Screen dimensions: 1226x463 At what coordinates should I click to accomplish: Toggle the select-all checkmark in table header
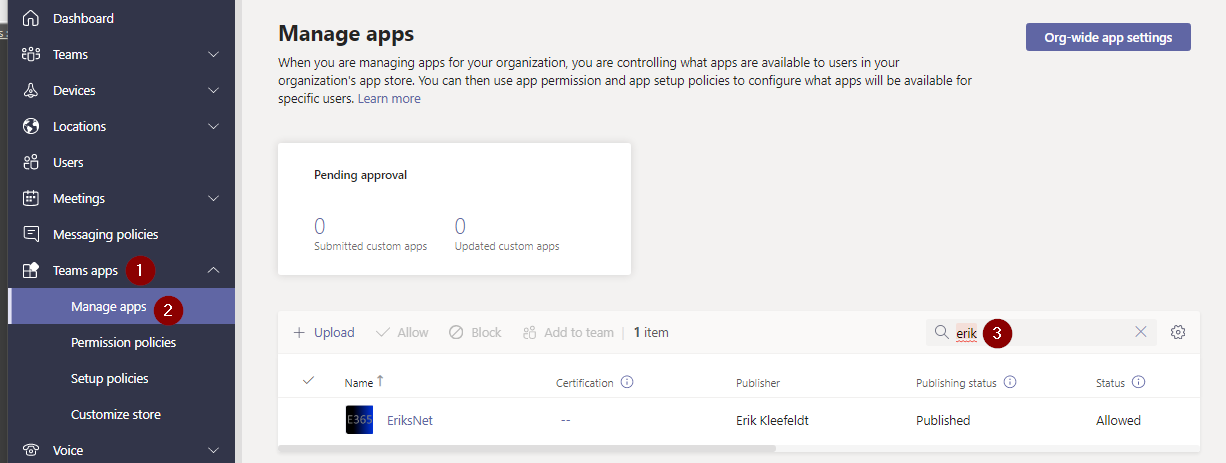pos(308,381)
